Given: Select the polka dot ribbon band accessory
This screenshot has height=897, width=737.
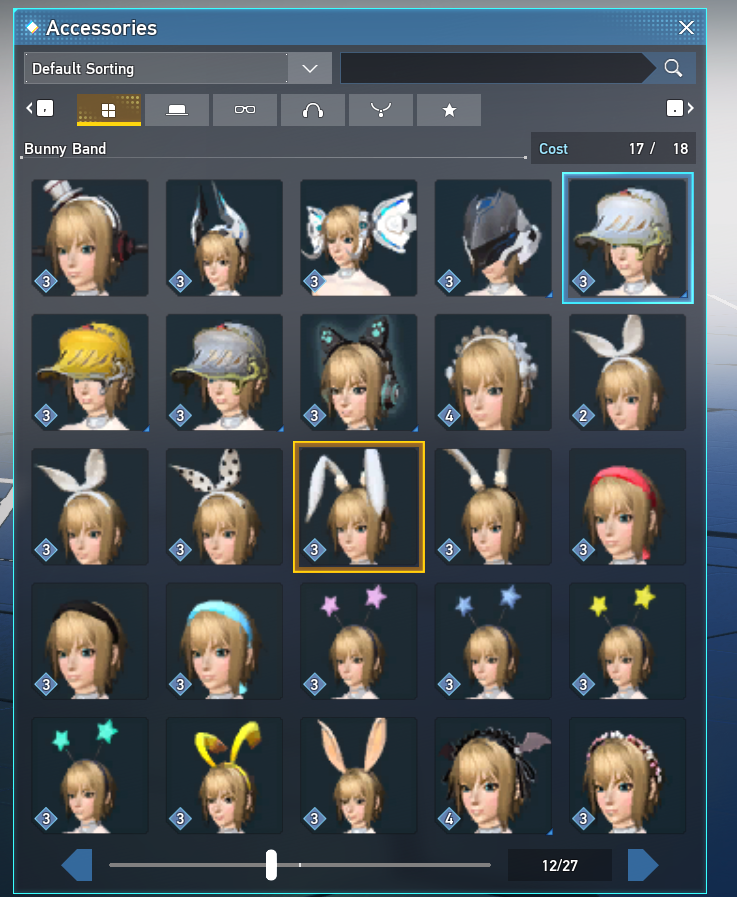Looking at the screenshot, I should 224,507.
